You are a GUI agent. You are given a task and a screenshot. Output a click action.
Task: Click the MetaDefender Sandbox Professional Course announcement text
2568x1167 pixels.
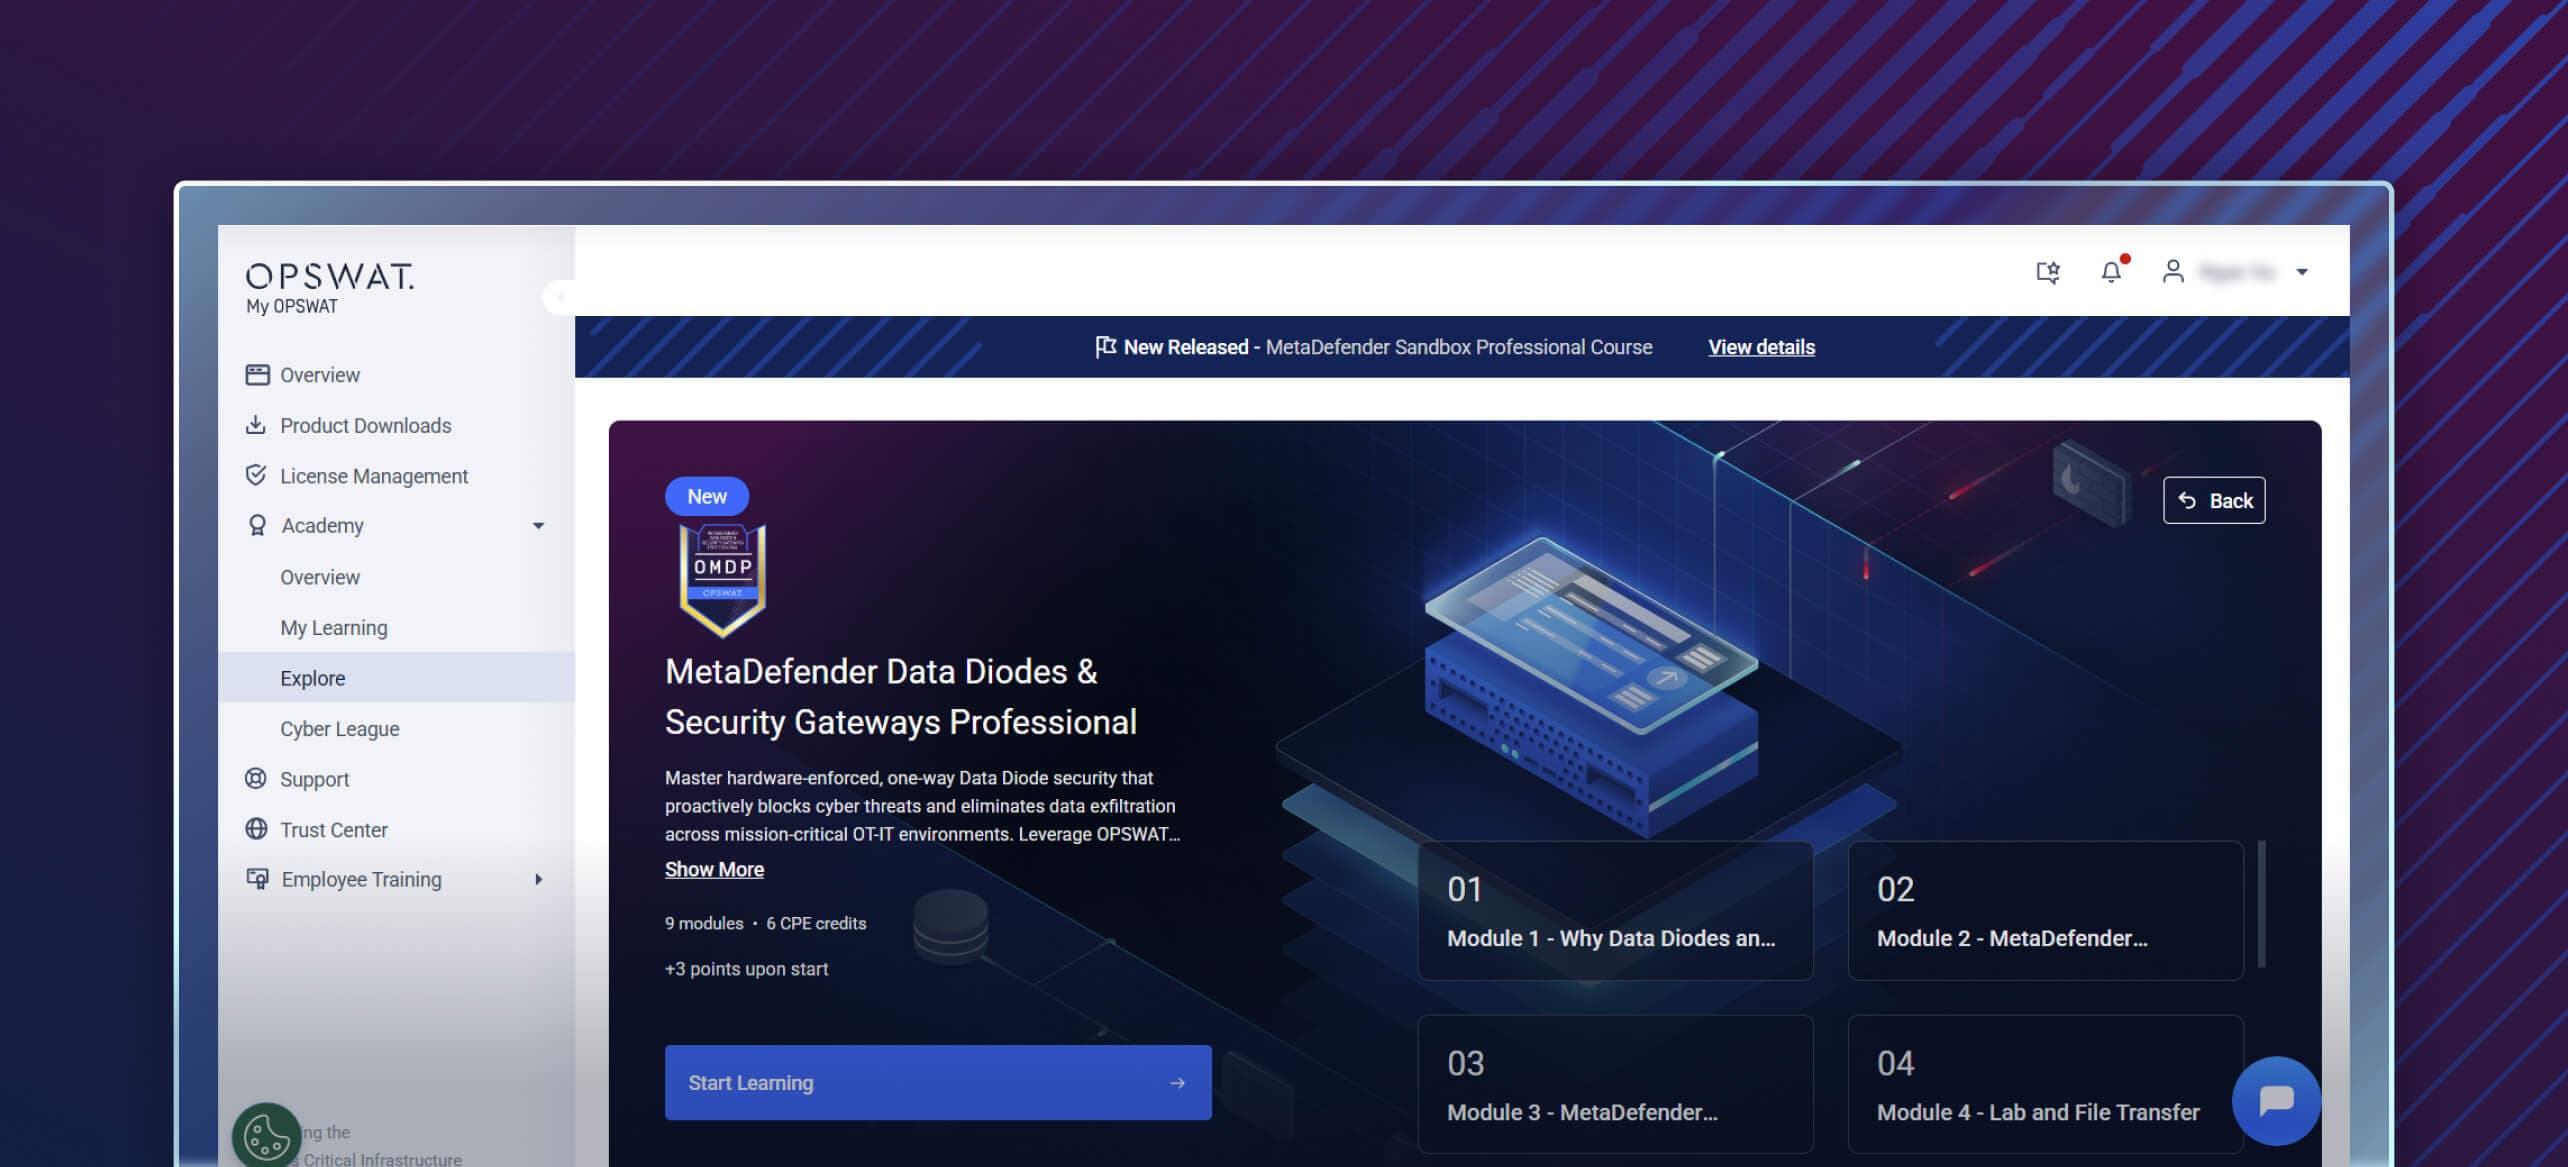point(1458,347)
